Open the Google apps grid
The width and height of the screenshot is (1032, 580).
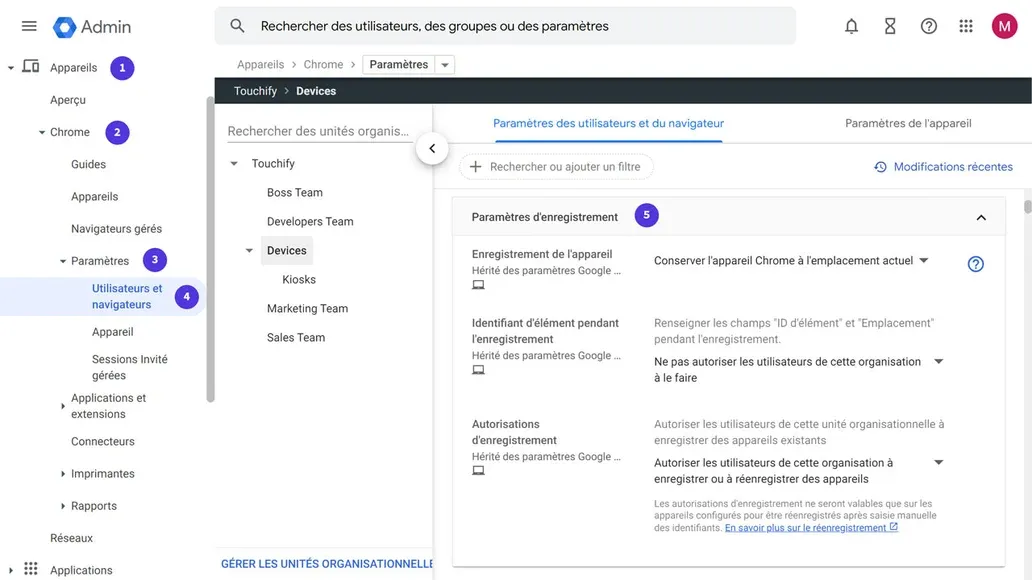click(965, 26)
